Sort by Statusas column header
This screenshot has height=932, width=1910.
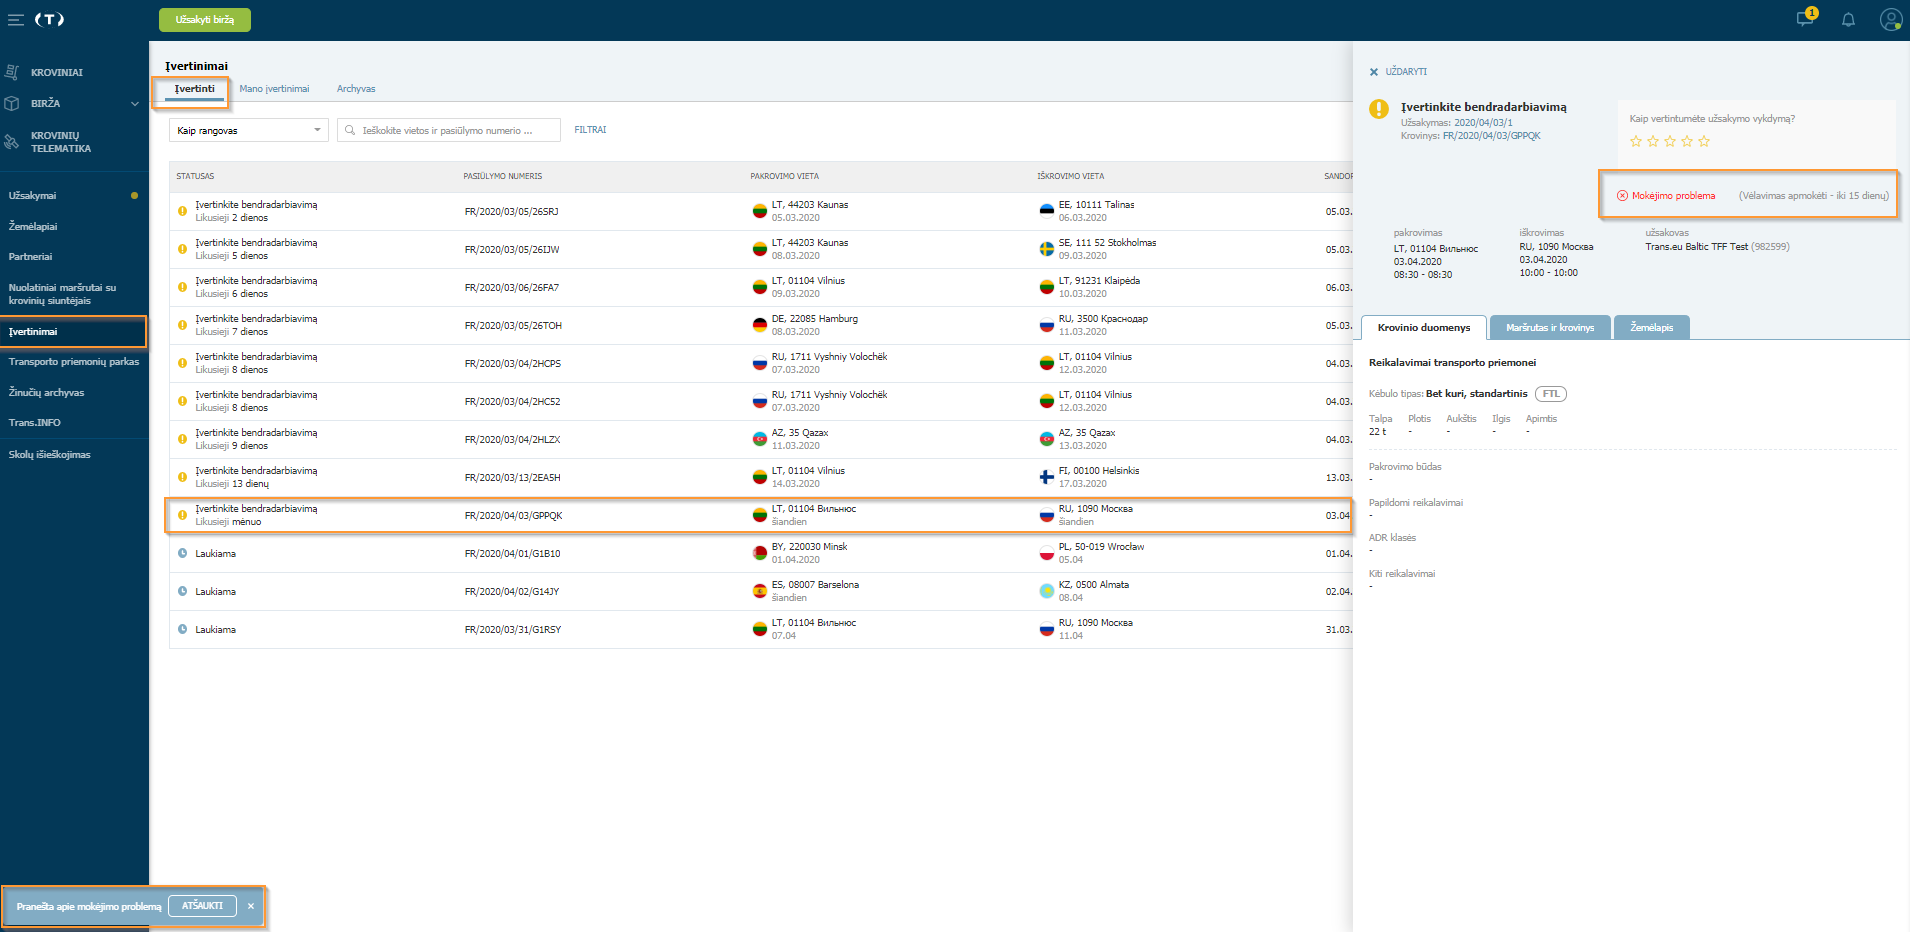[195, 176]
